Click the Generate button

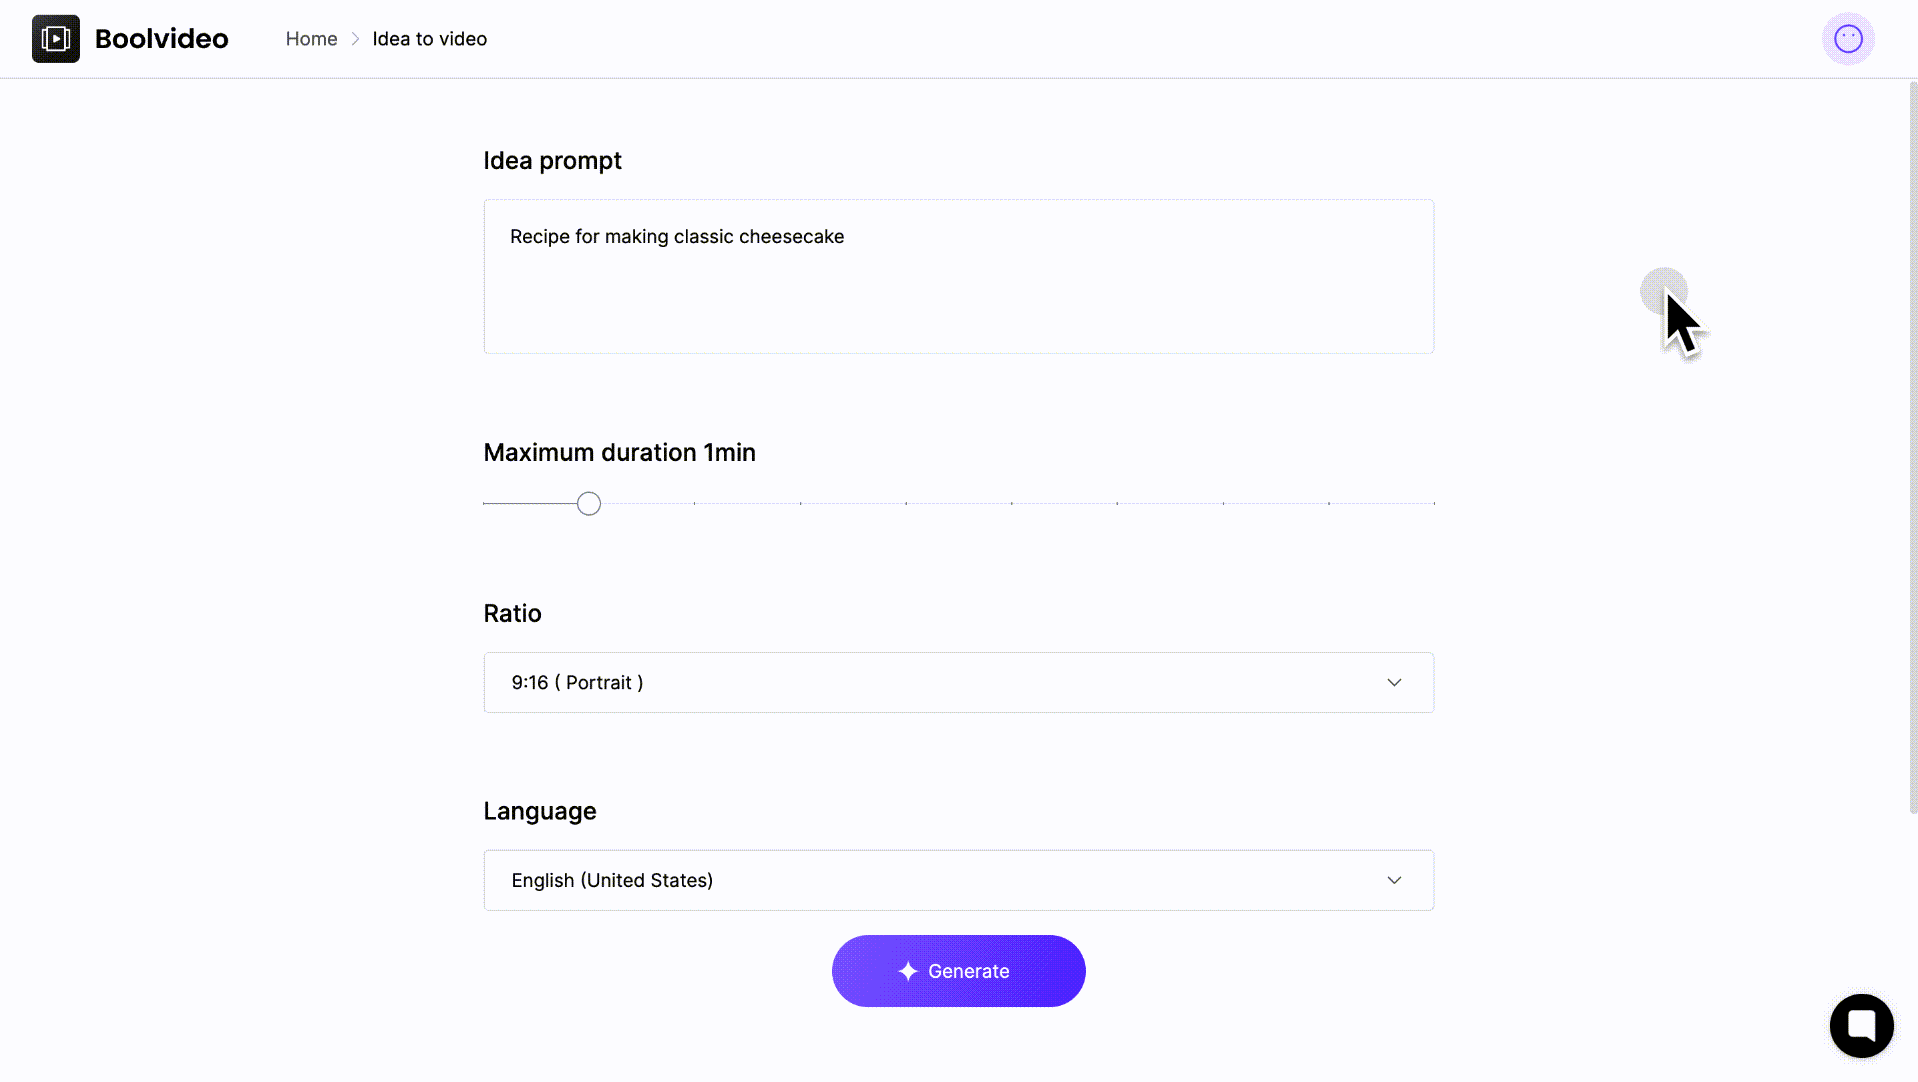[x=958, y=971]
